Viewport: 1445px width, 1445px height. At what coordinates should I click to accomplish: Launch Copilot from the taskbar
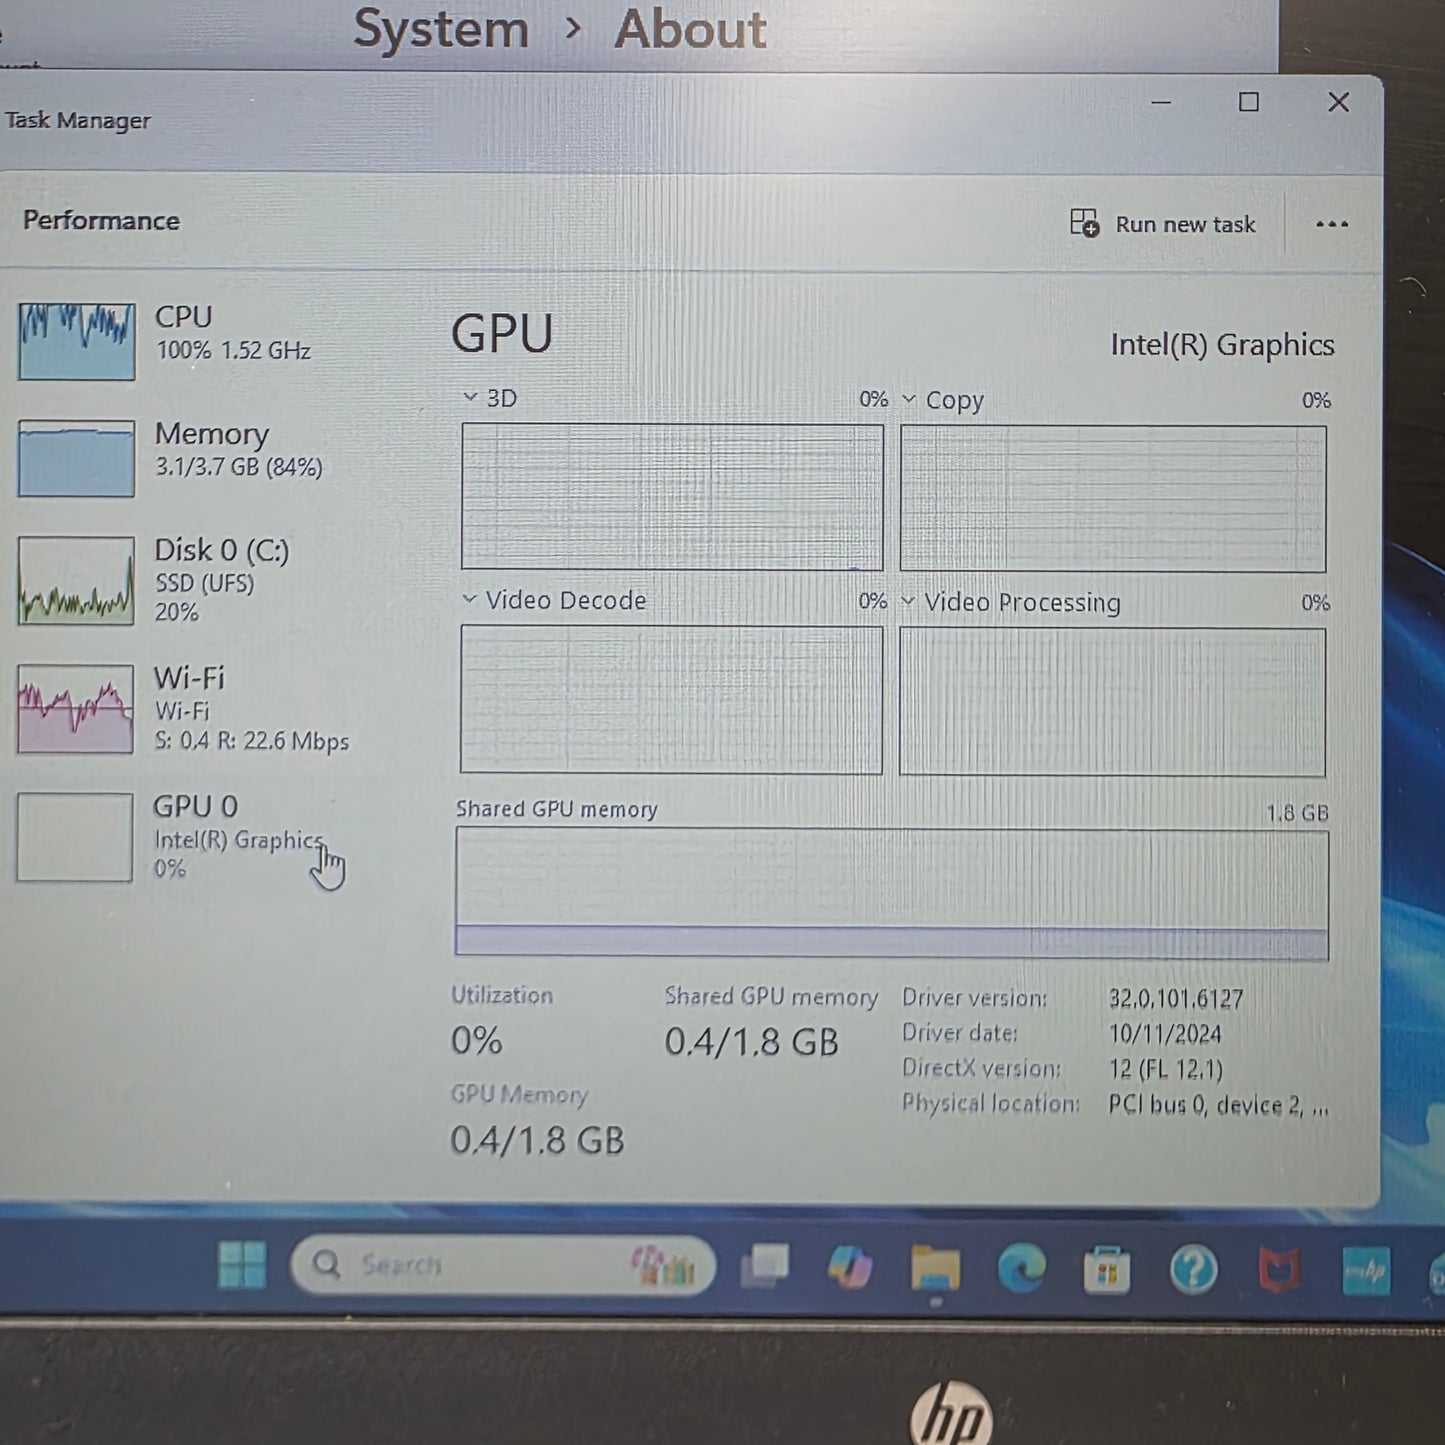pos(849,1267)
